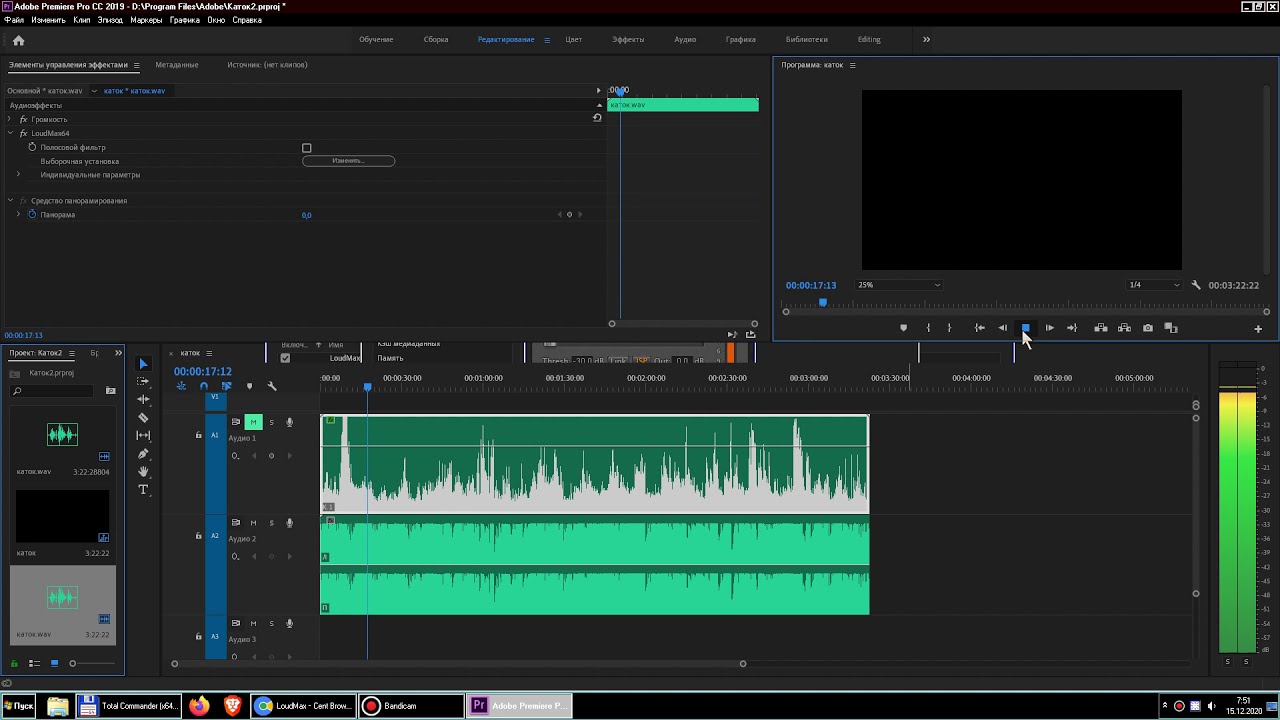Switch to Аудио workspace
The height and width of the screenshot is (720, 1280).
[x=685, y=40]
